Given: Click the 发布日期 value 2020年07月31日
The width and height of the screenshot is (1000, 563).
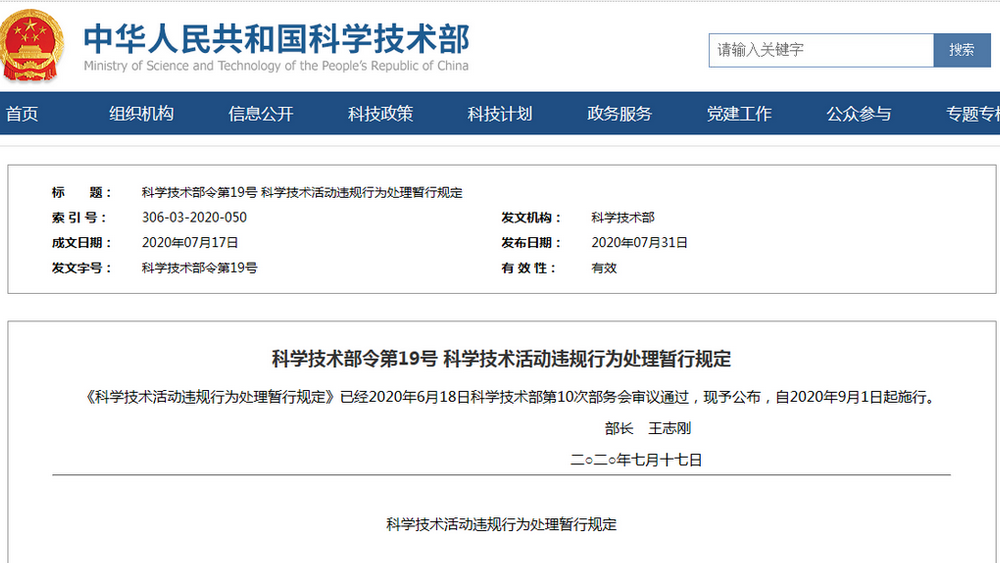Looking at the screenshot, I should (x=639, y=243).
